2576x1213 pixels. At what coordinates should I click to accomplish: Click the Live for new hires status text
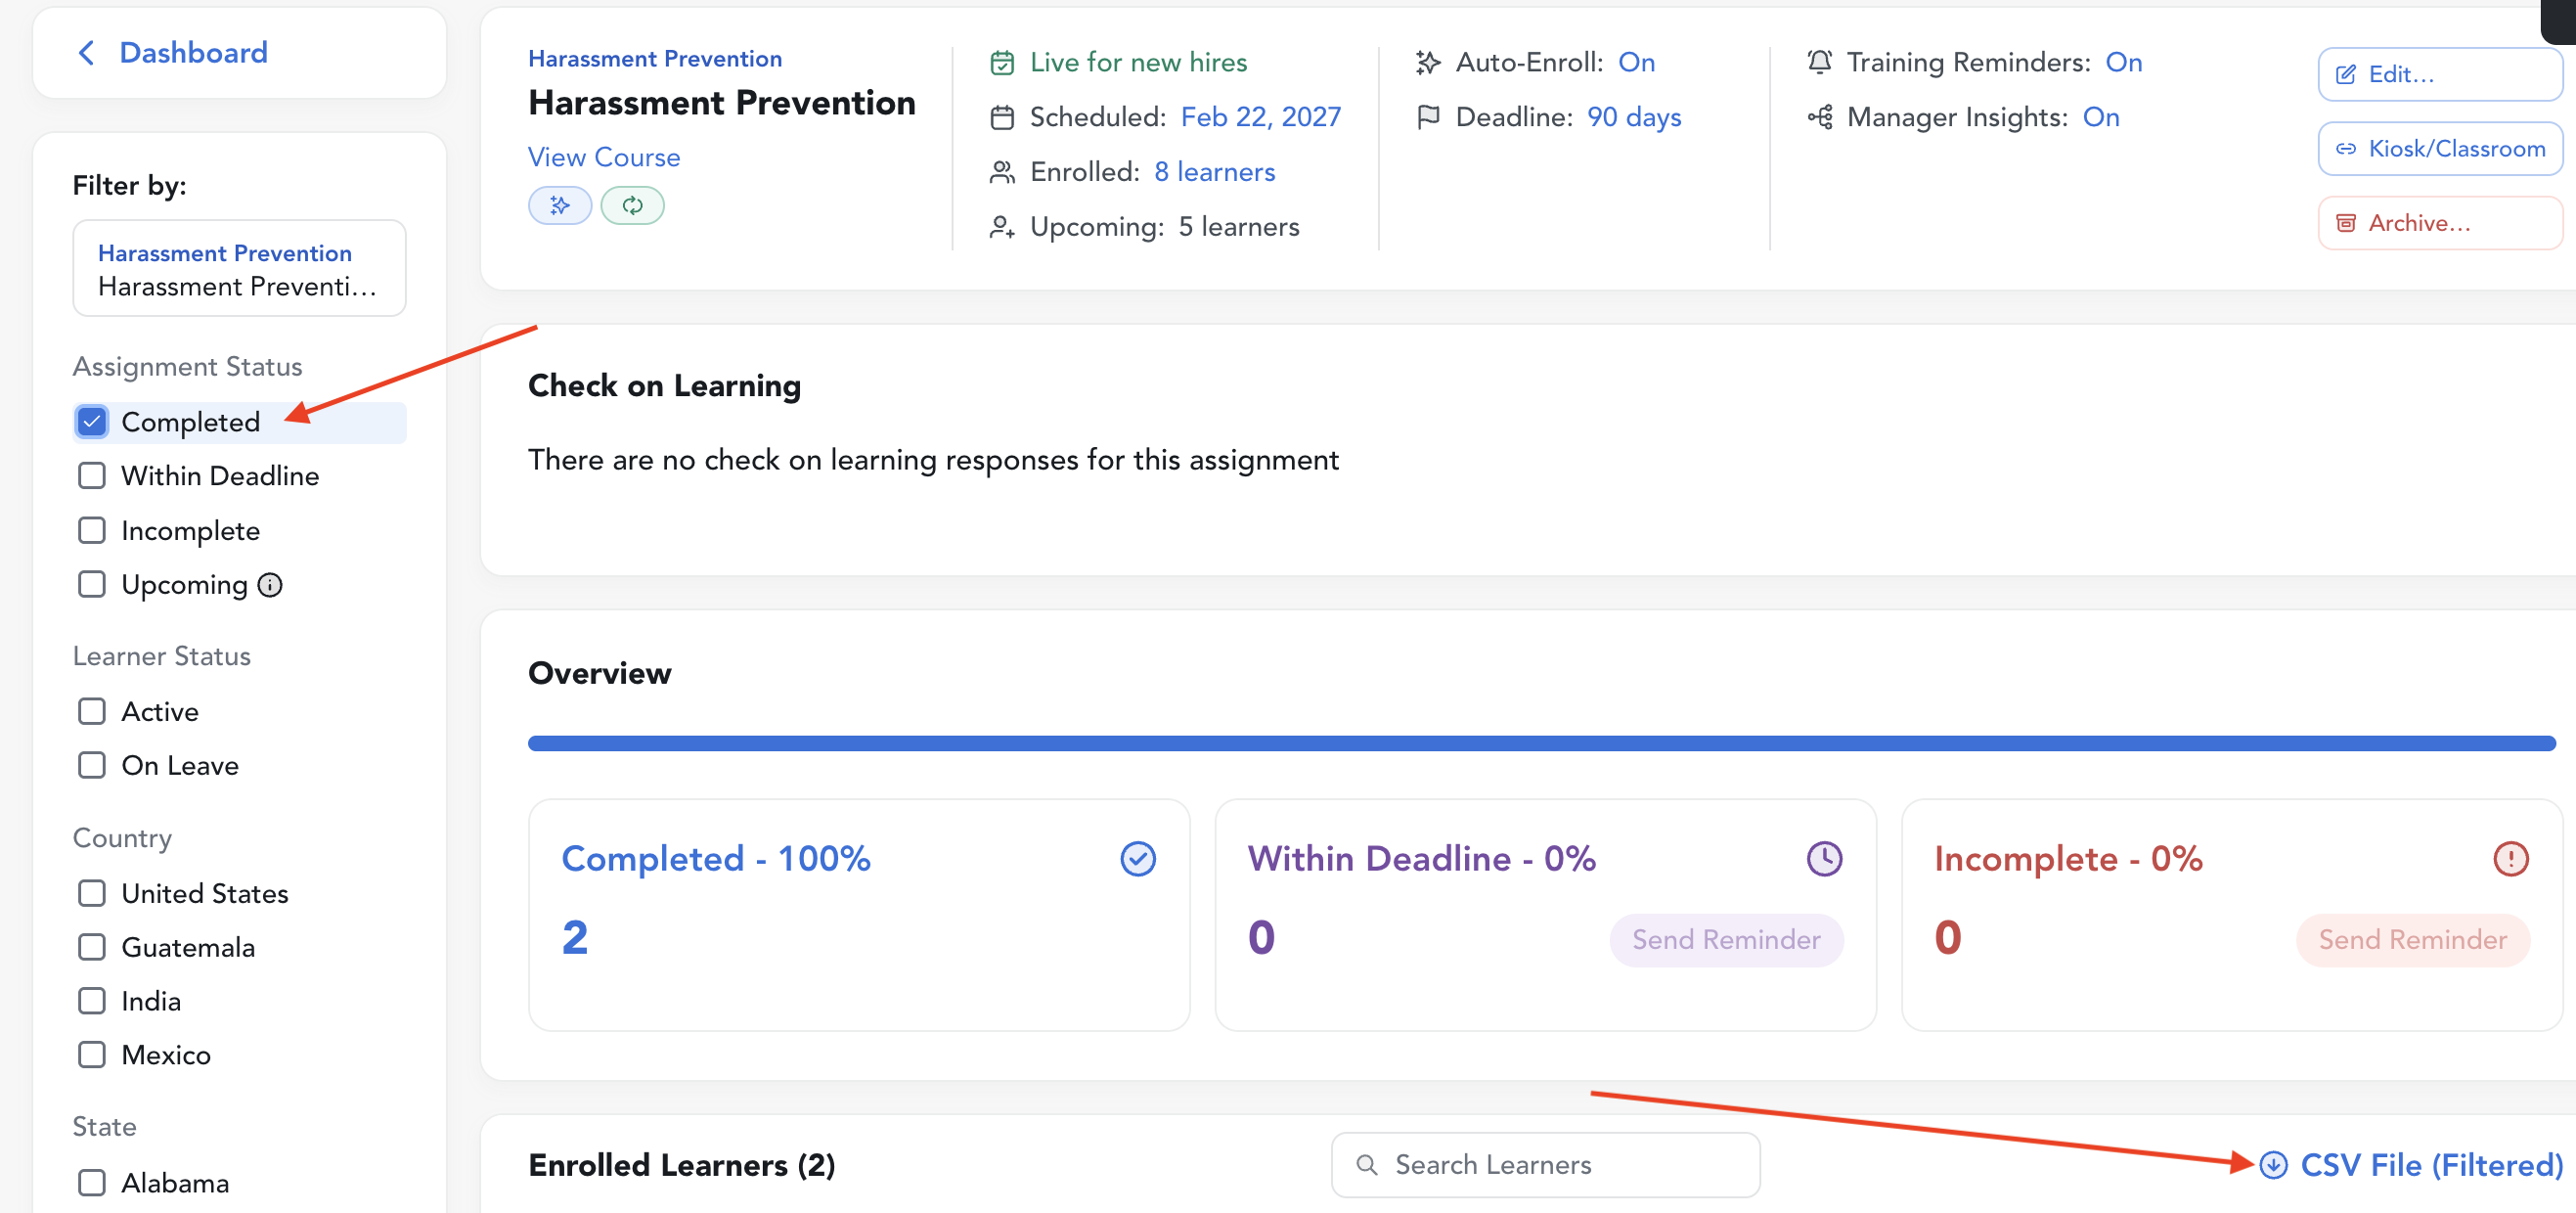coord(1138,63)
